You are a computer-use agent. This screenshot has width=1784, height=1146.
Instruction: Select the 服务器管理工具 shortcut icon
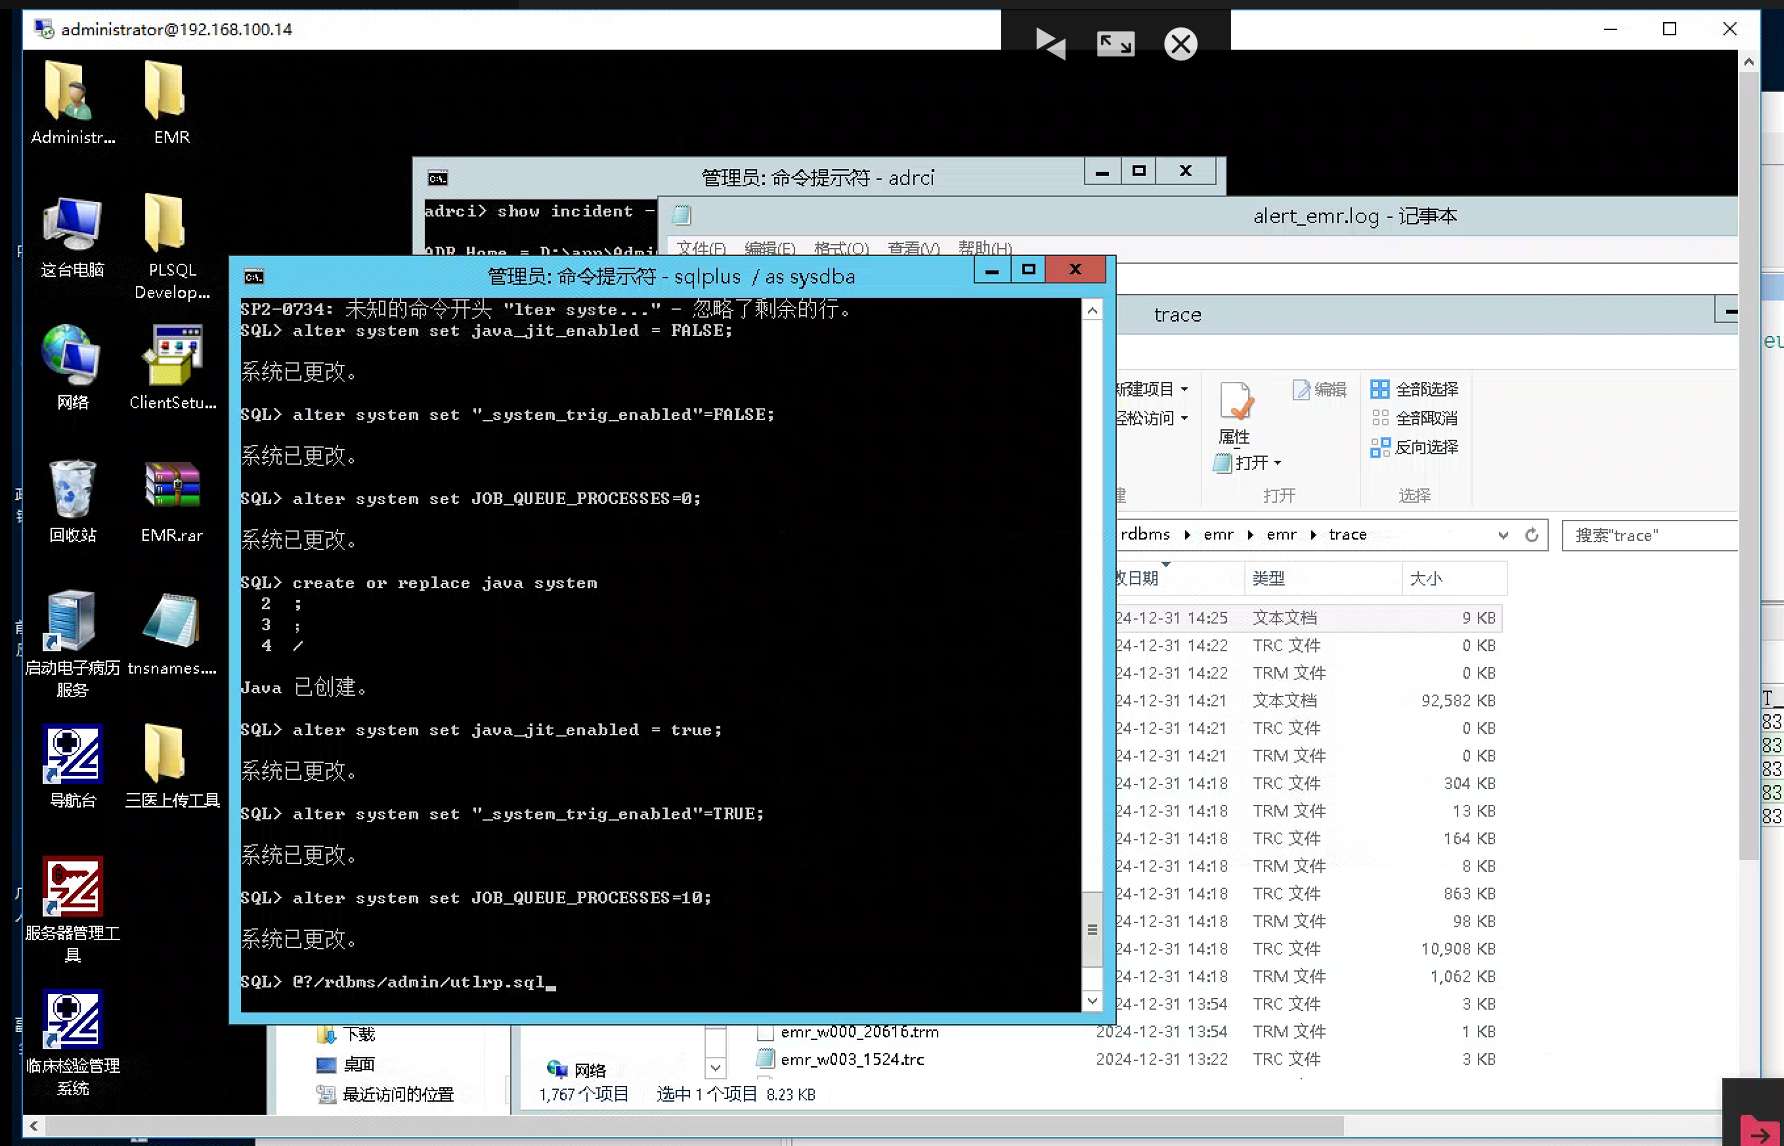[72, 909]
